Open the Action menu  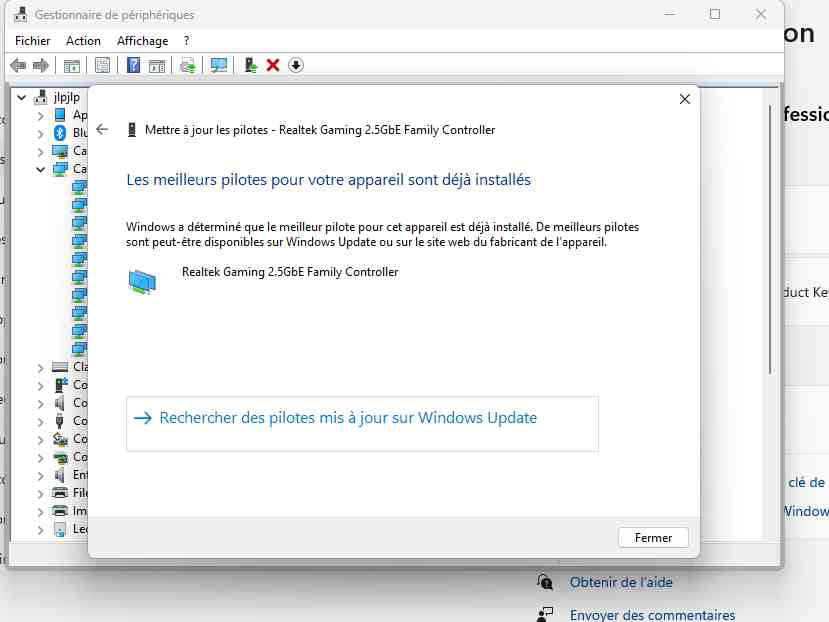(x=84, y=41)
